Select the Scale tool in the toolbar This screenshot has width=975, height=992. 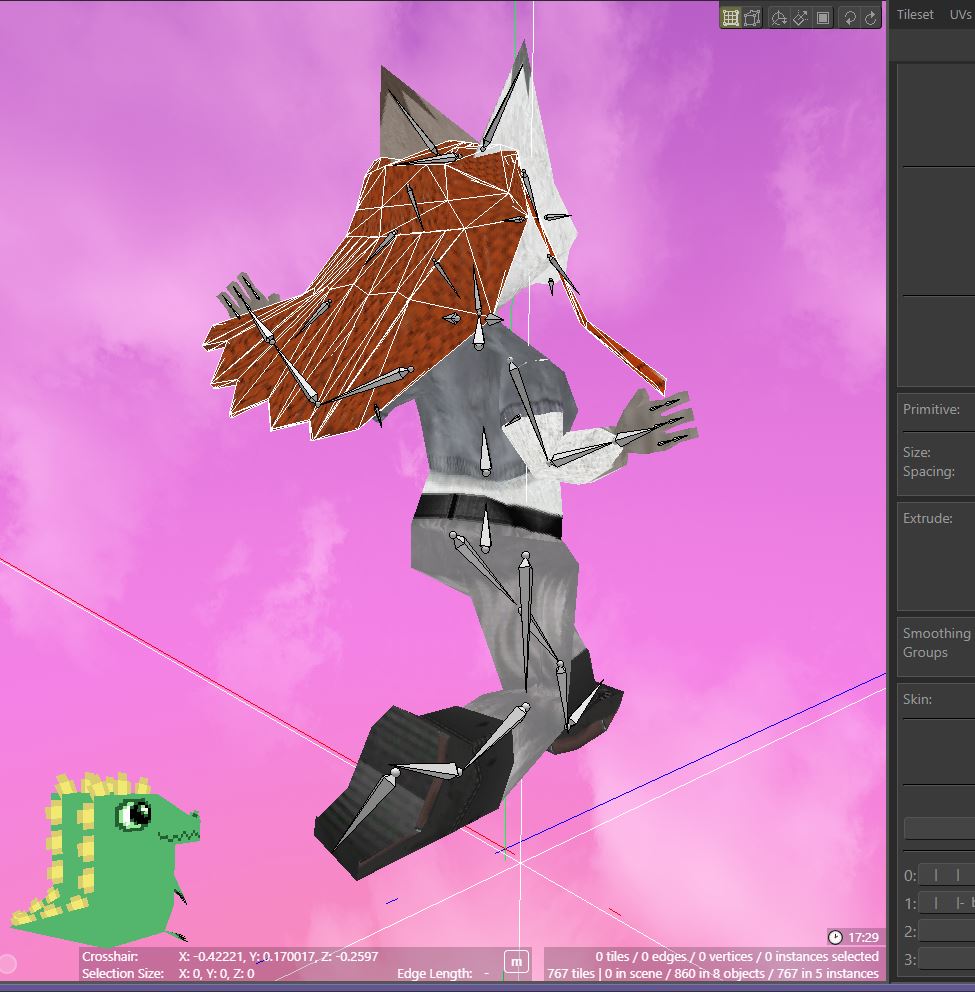[x=822, y=17]
